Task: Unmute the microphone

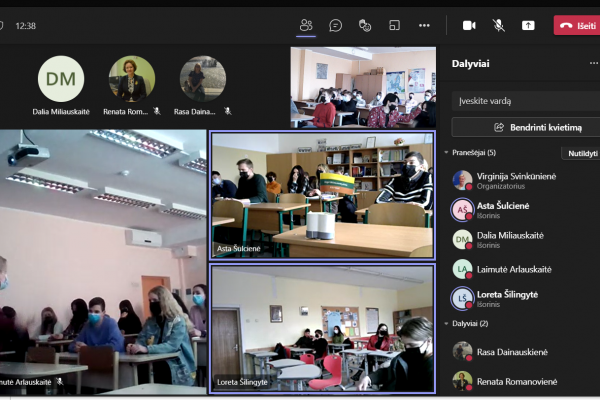Action: [498, 26]
